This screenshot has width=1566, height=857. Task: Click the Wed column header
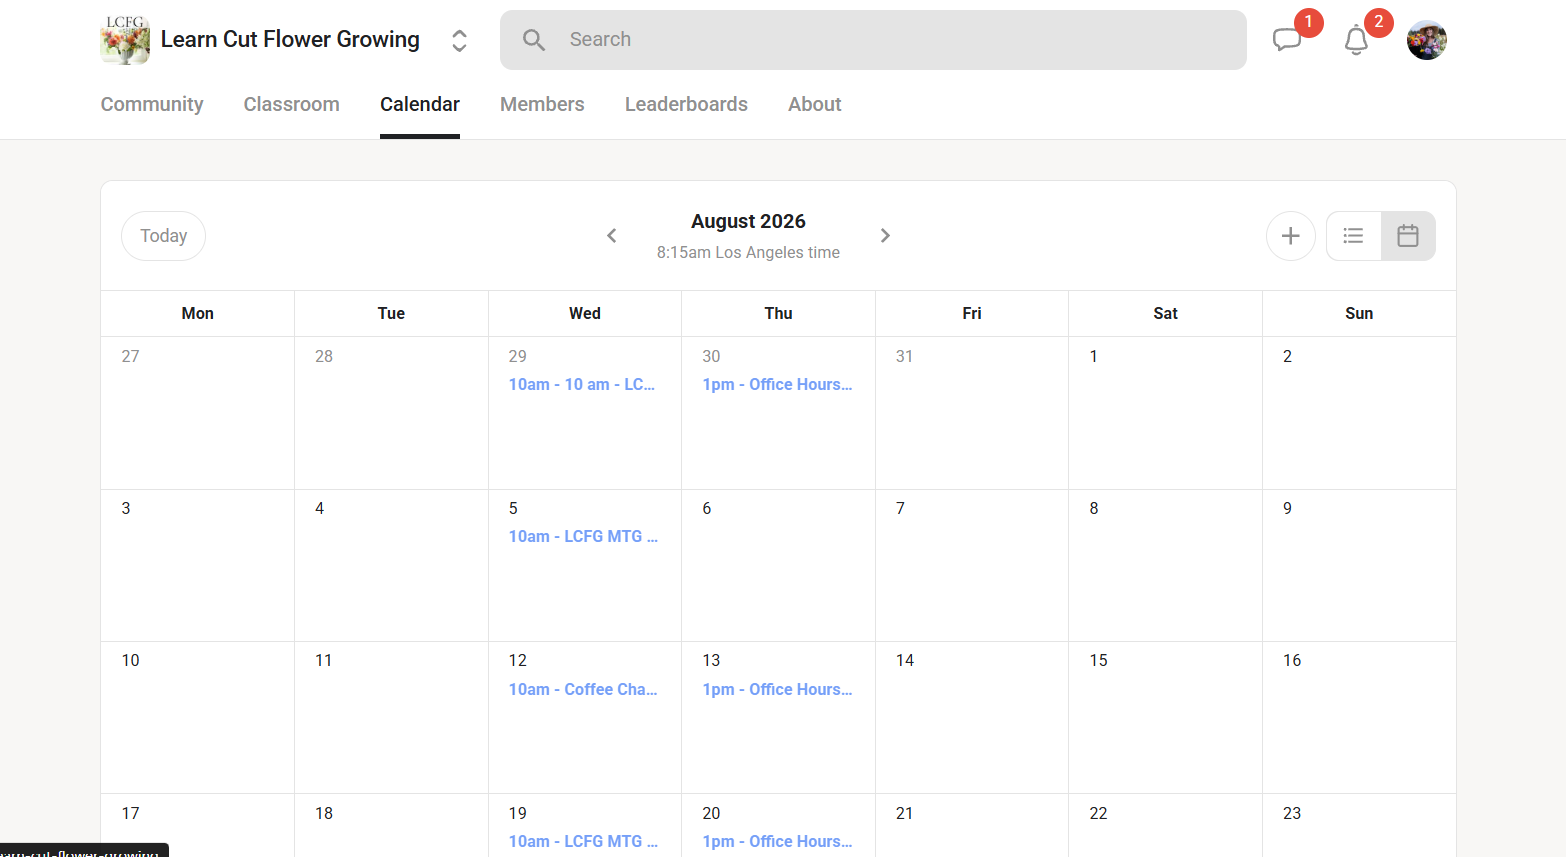(585, 314)
